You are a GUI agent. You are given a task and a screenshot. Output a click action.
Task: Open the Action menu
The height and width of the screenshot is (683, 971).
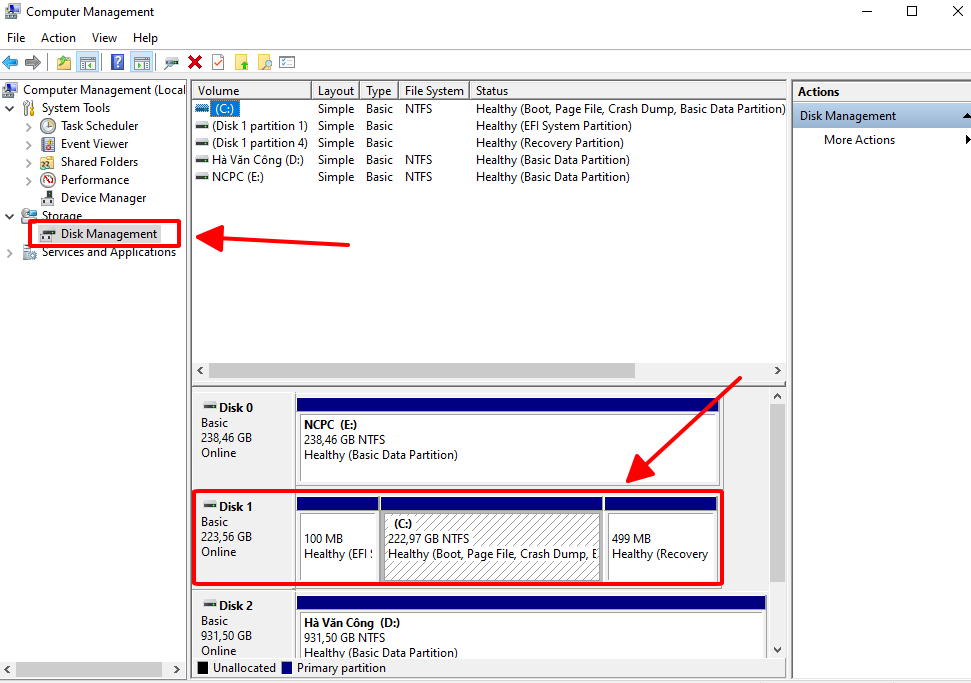point(58,38)
